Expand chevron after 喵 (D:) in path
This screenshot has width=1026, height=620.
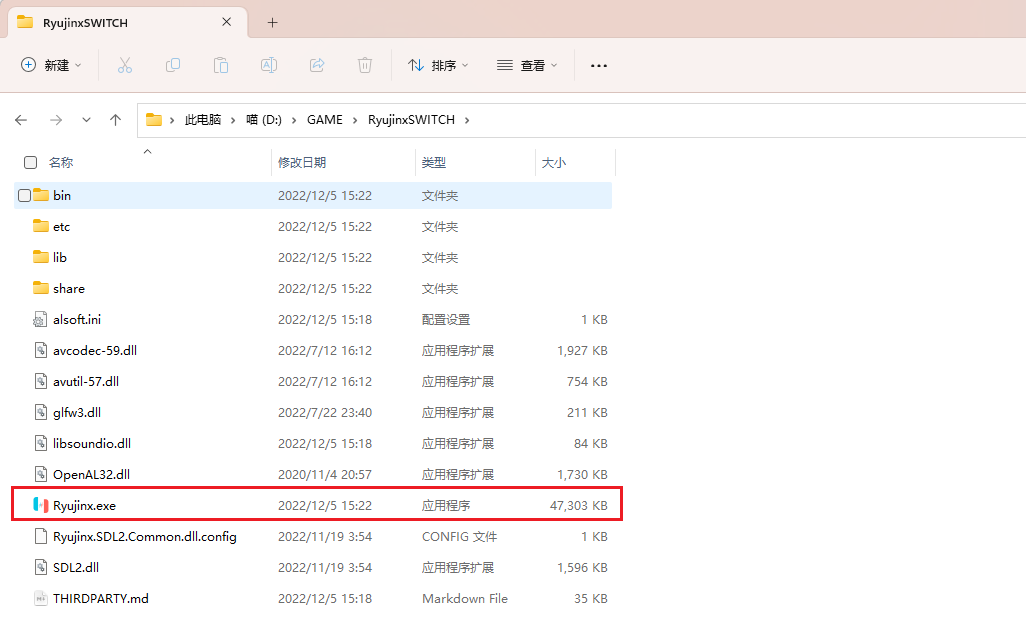pos(294,120)
